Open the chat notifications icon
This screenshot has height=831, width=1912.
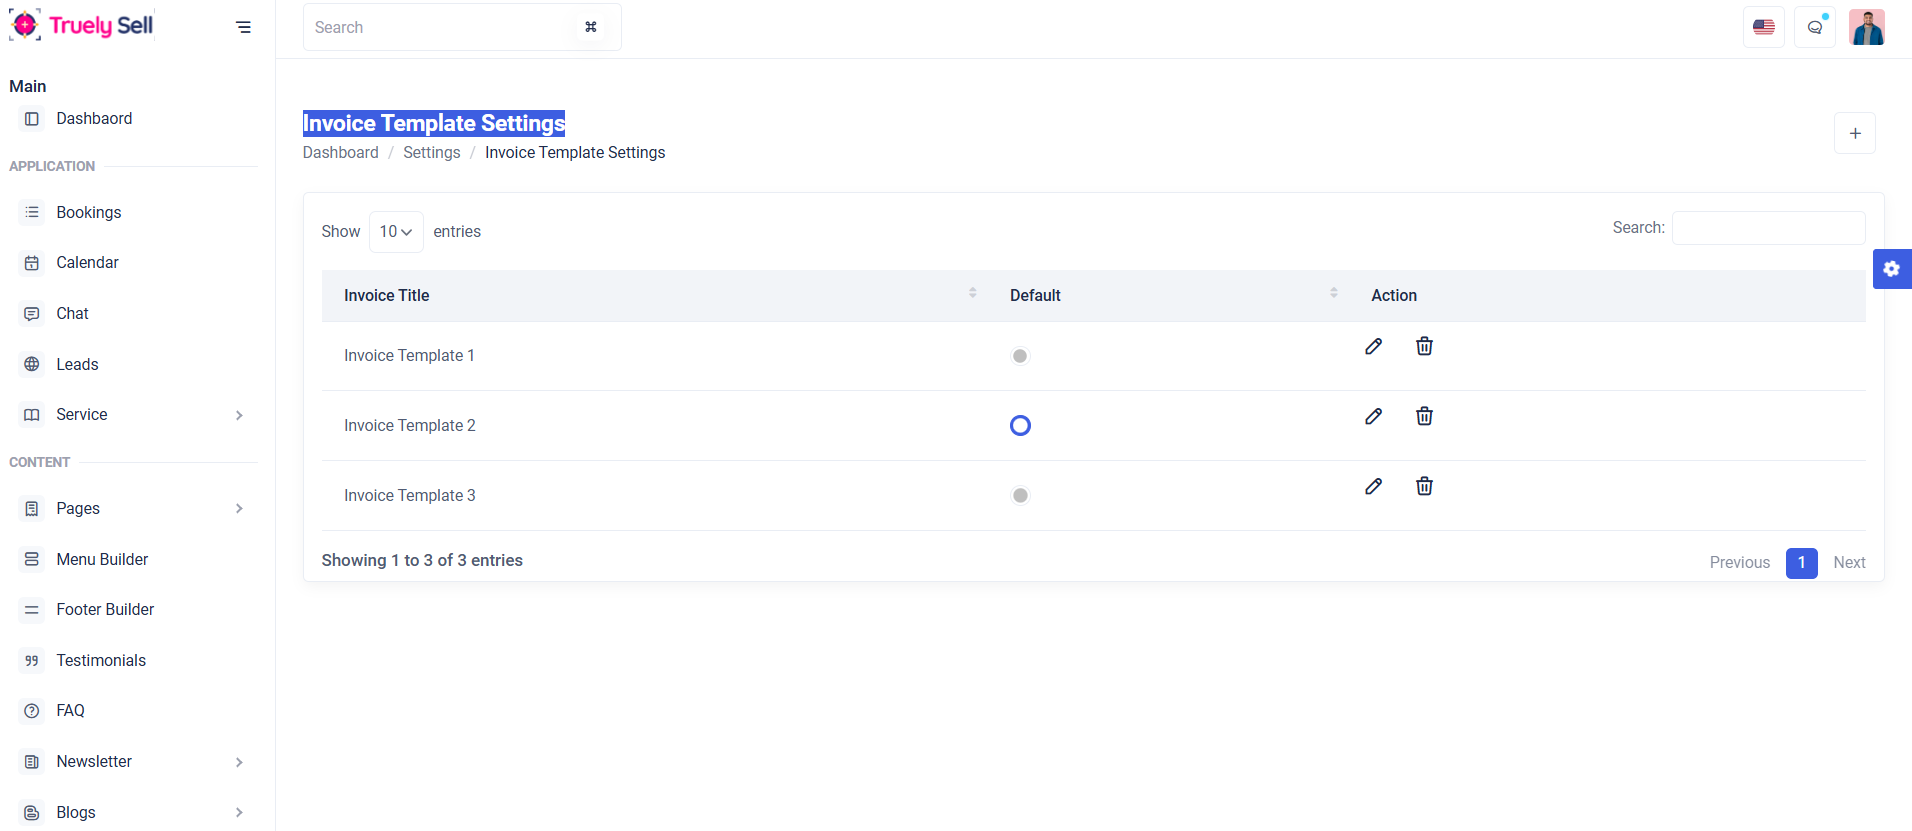pyautogui.click(x=1814, y=27)
